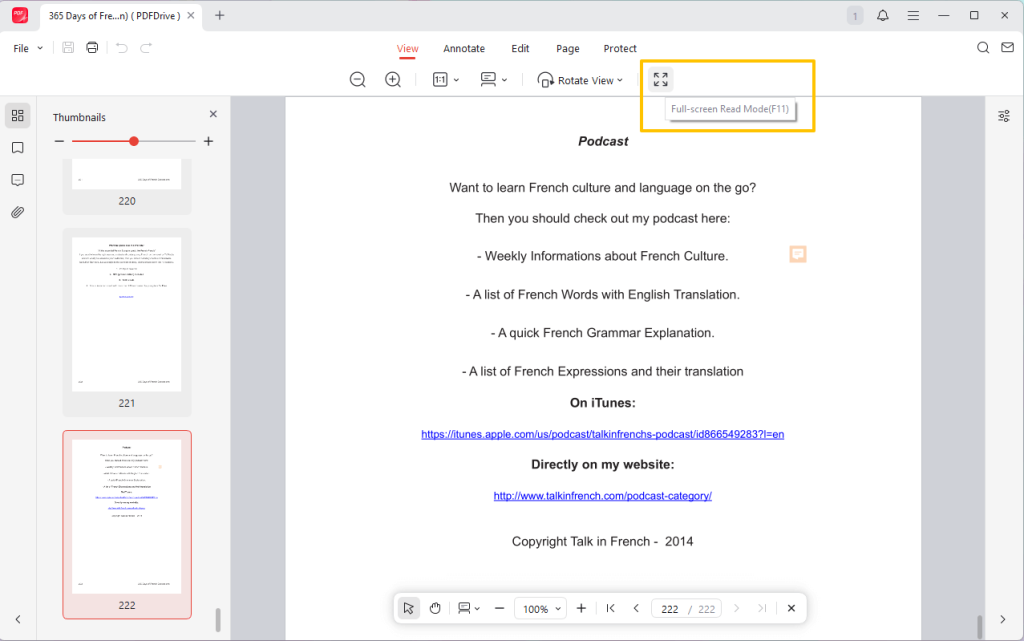Click the Full-screen Read Mode icon
The image size is (1024, 641).
[x=660, y=80]
